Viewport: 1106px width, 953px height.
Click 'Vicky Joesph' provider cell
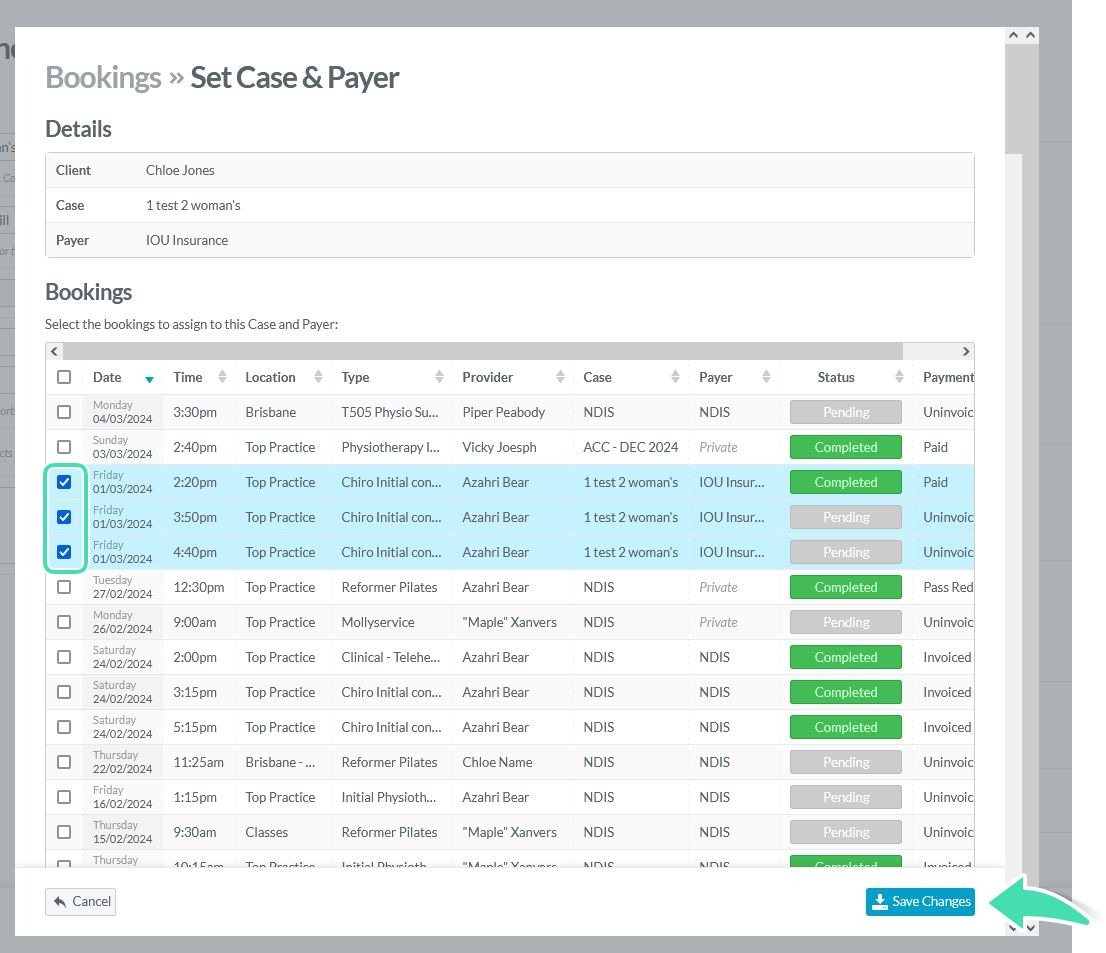coord(499,447)
